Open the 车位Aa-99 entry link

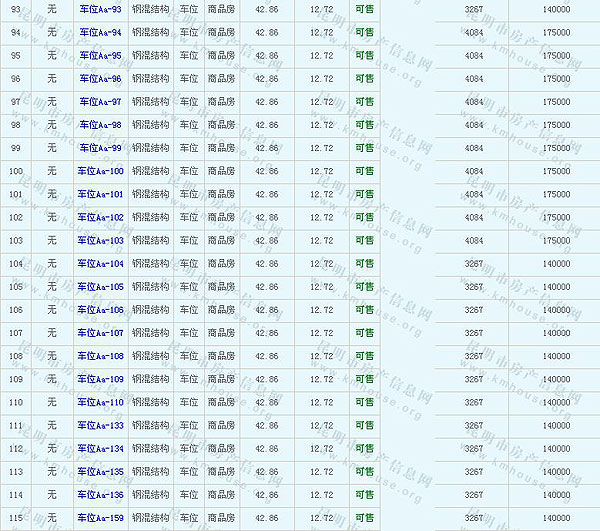(100, 148)
